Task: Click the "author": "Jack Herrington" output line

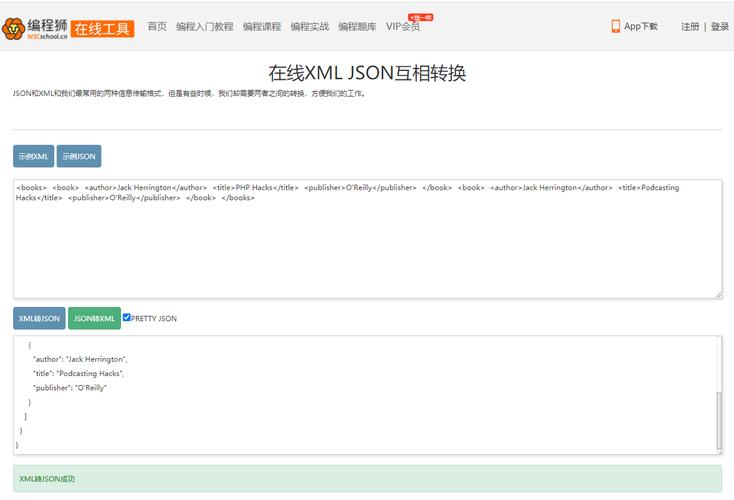Action: pos(80,359)
